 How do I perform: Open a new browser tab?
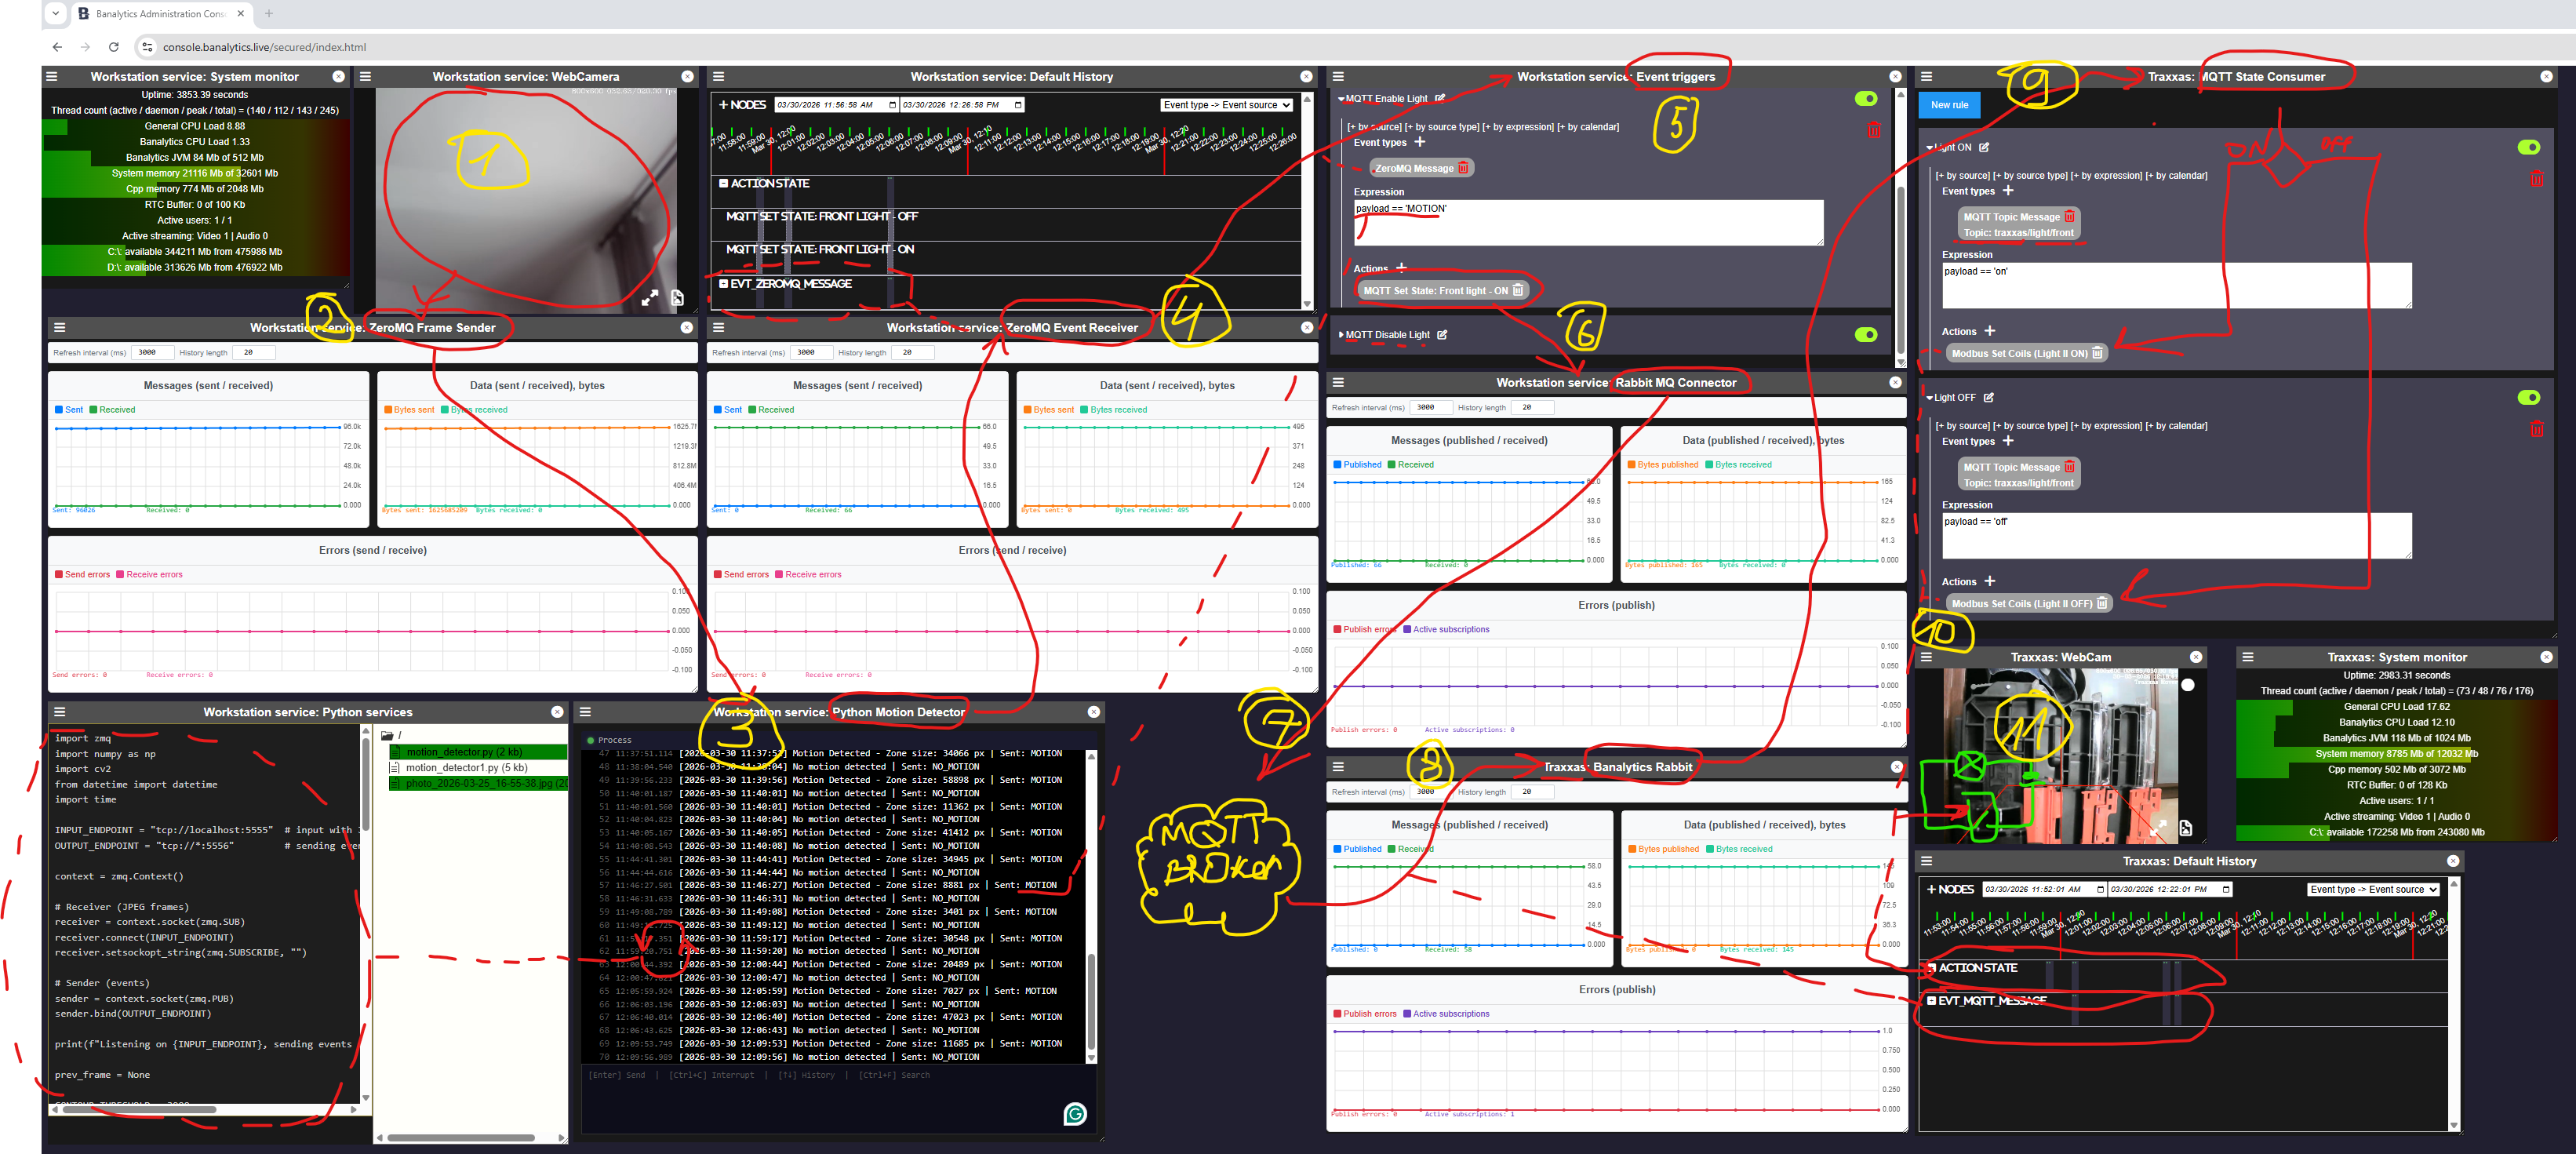pyautogui.click(x=269, y=14)
